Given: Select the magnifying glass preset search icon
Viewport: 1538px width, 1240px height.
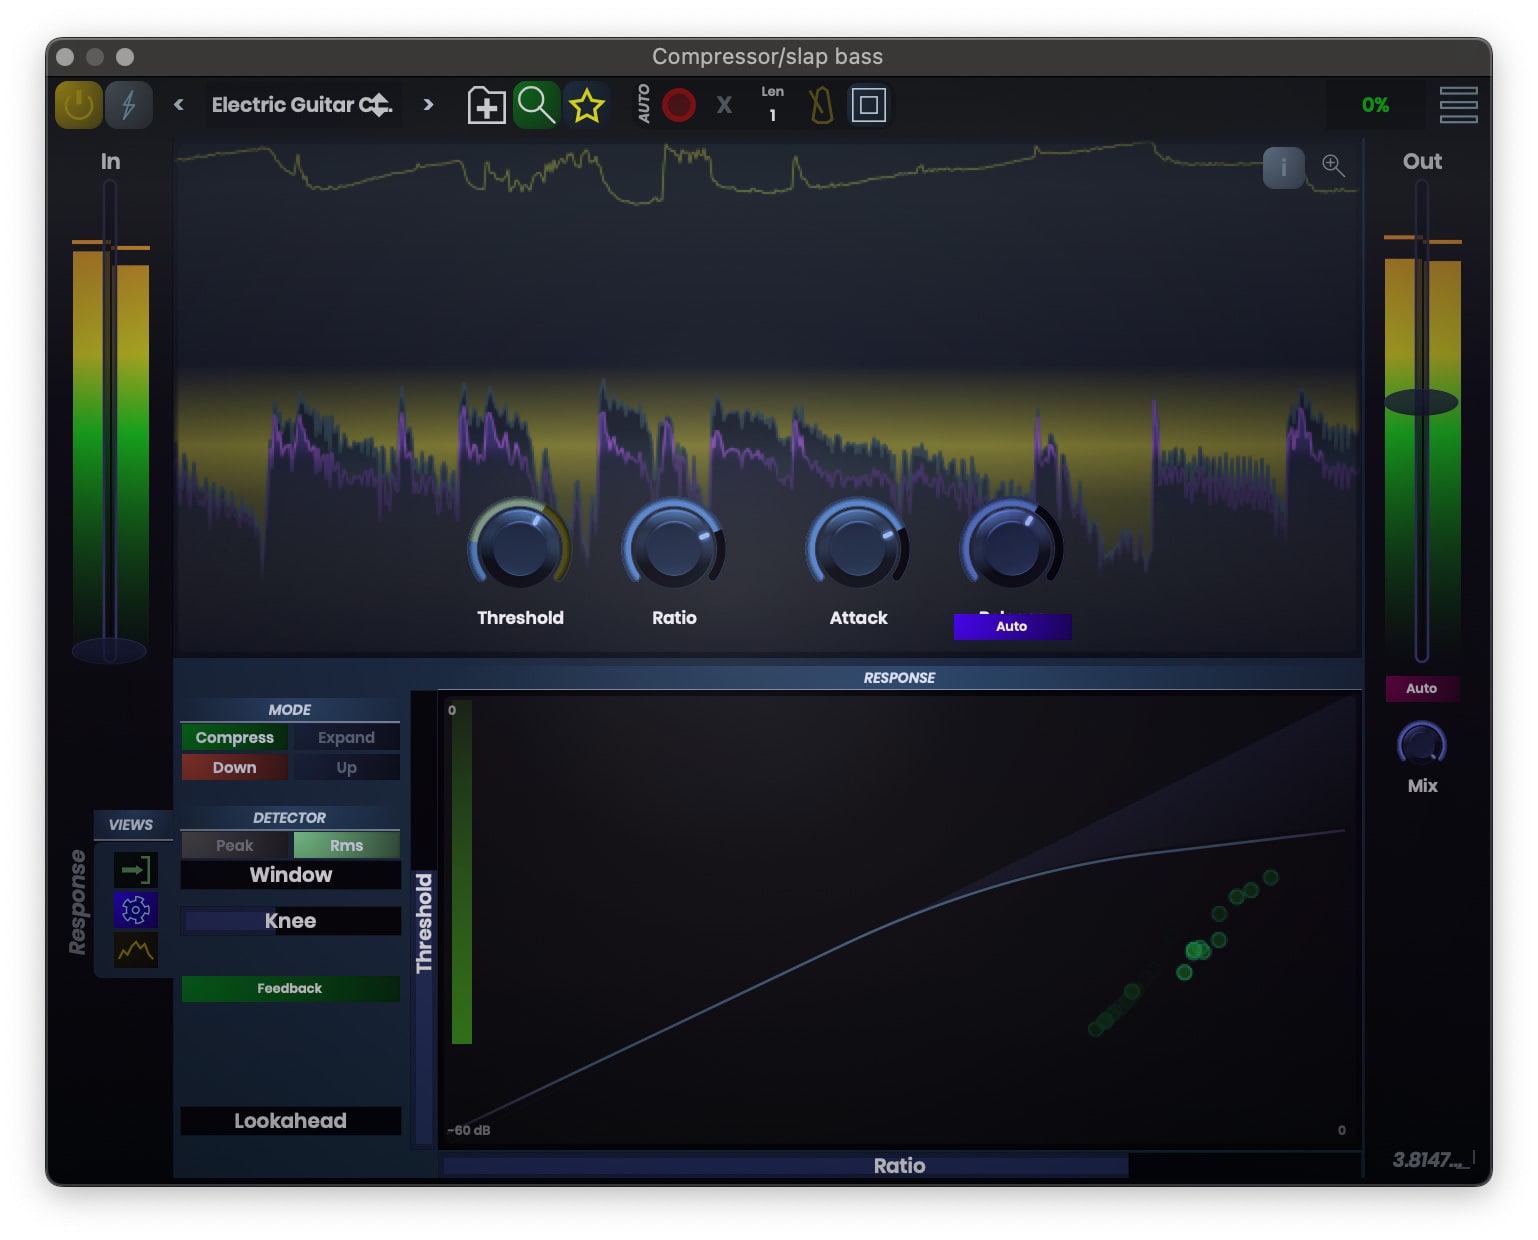Looking at the screenshot, I should point(536,104).
